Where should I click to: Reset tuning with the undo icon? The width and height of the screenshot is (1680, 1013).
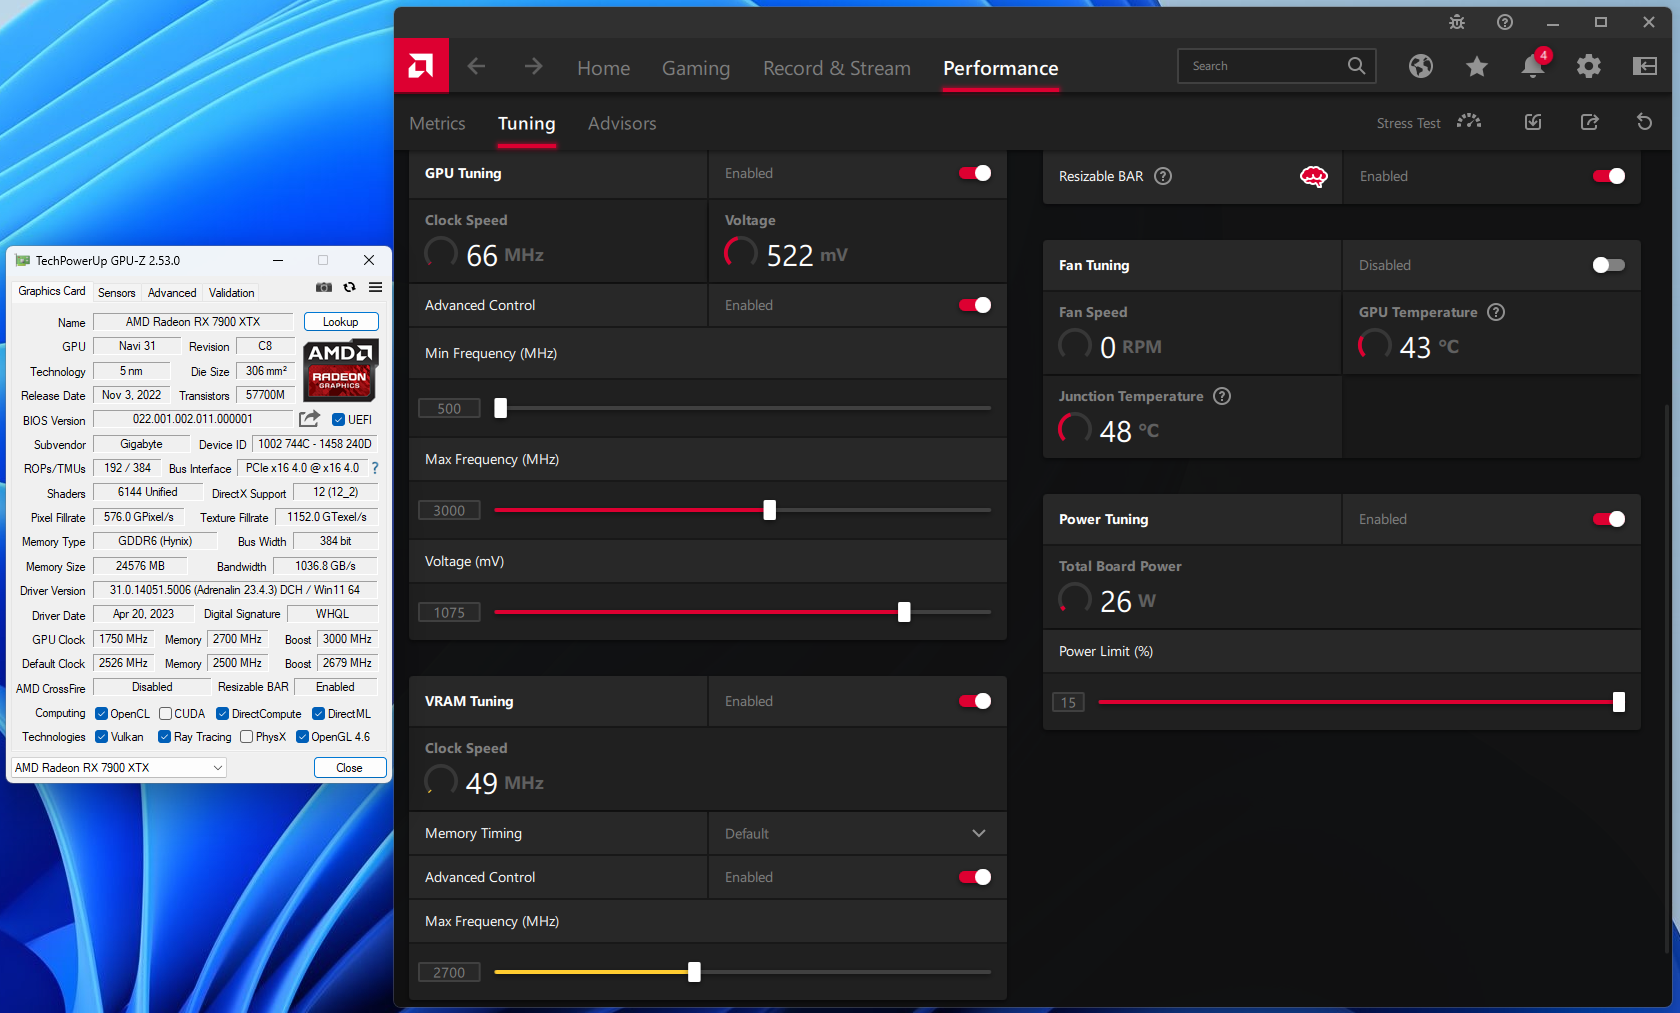click(1644, 122)
